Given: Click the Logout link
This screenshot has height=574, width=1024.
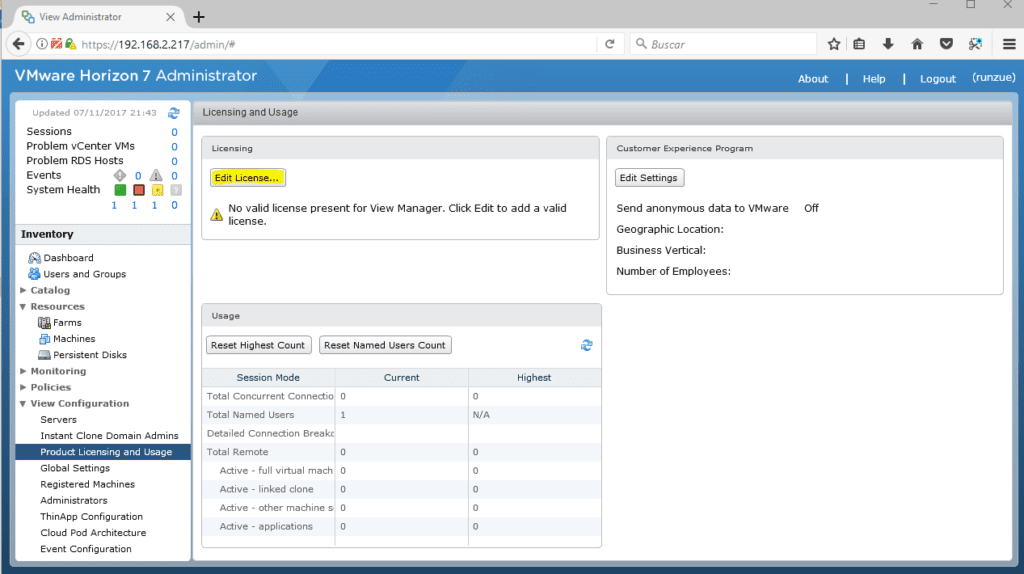Looking at the screenshot, I should (938, 79).
